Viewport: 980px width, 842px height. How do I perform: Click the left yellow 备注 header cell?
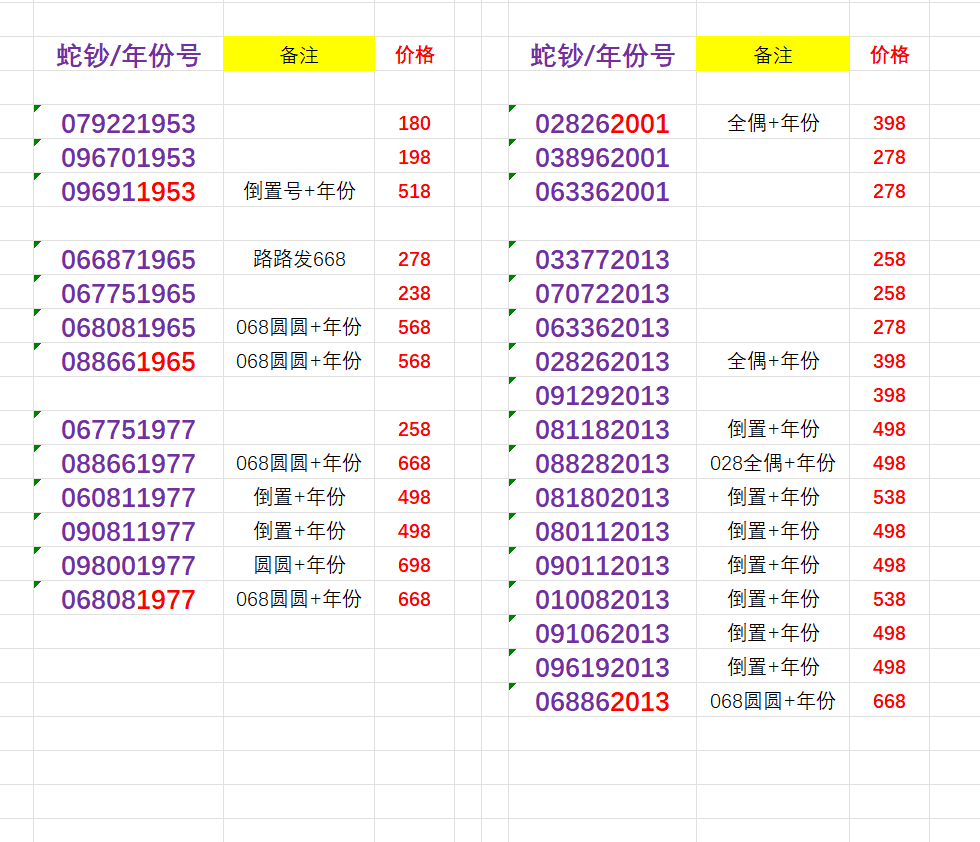point(299,55)
